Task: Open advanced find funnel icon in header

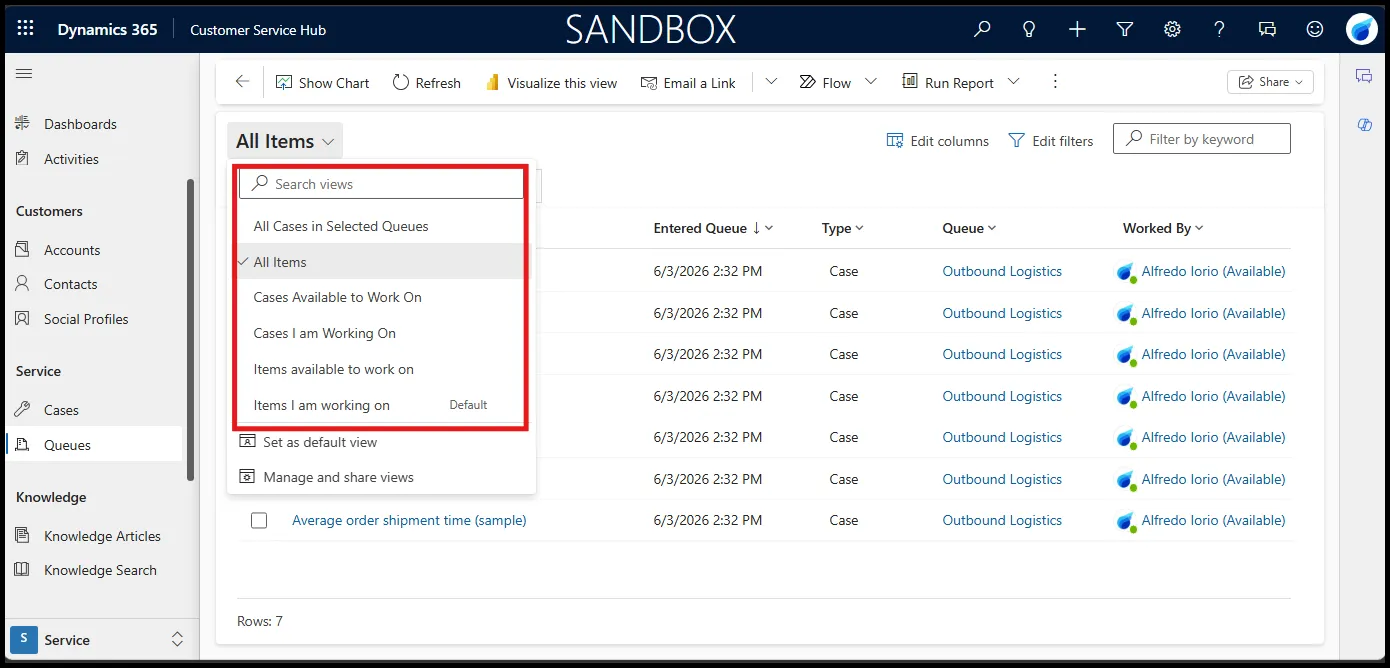Action: pos(1125,29)
